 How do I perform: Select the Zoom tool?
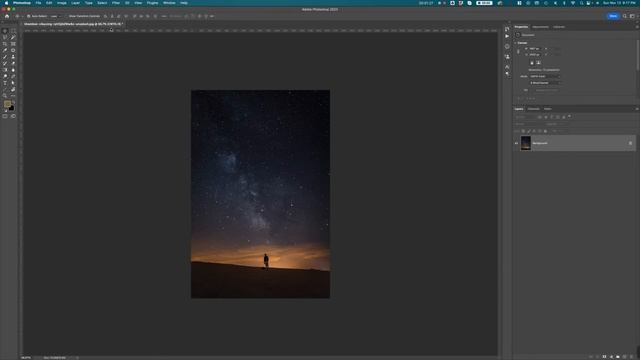point(5,96)
